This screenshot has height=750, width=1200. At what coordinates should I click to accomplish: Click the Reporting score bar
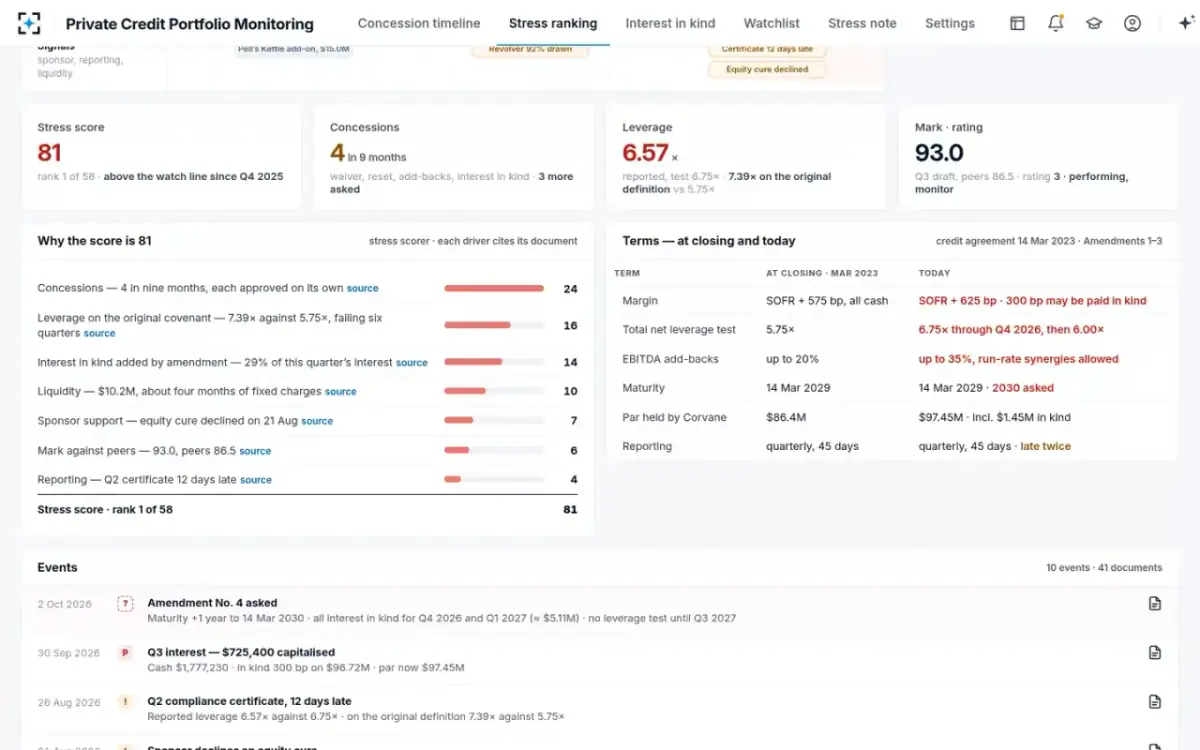494,479
